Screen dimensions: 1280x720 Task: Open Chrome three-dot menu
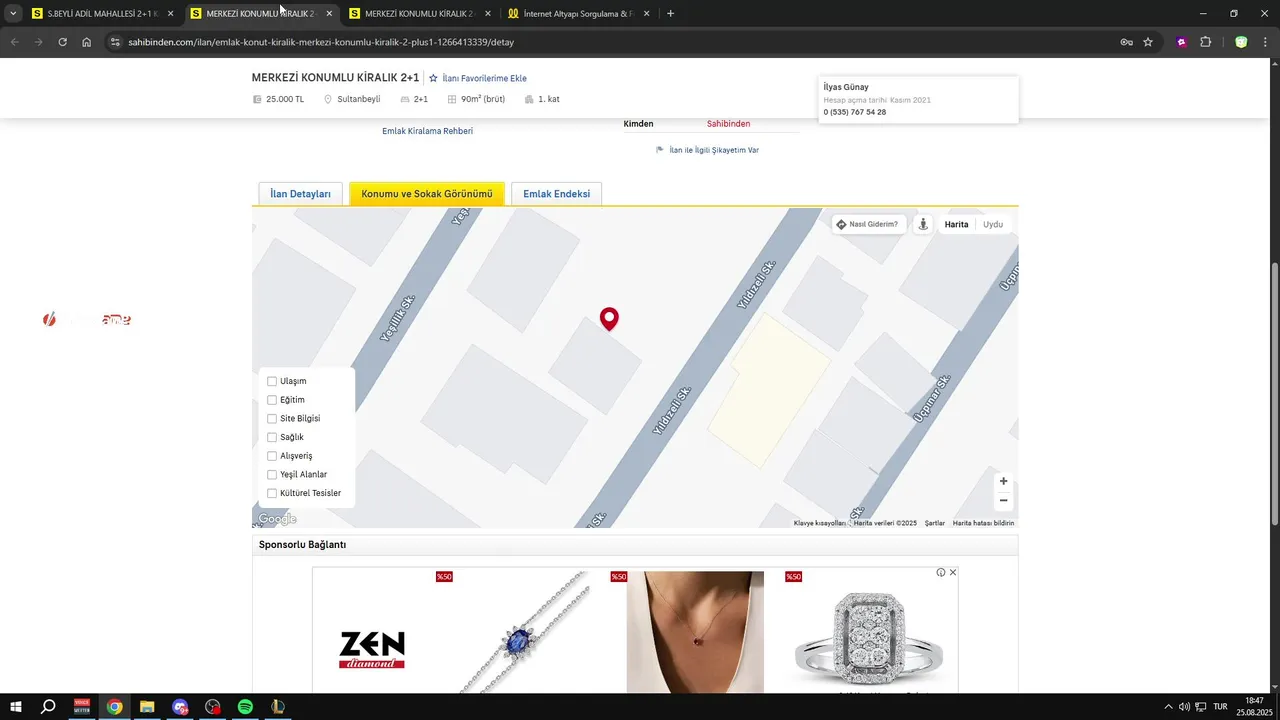click(x=1265, y=42)
